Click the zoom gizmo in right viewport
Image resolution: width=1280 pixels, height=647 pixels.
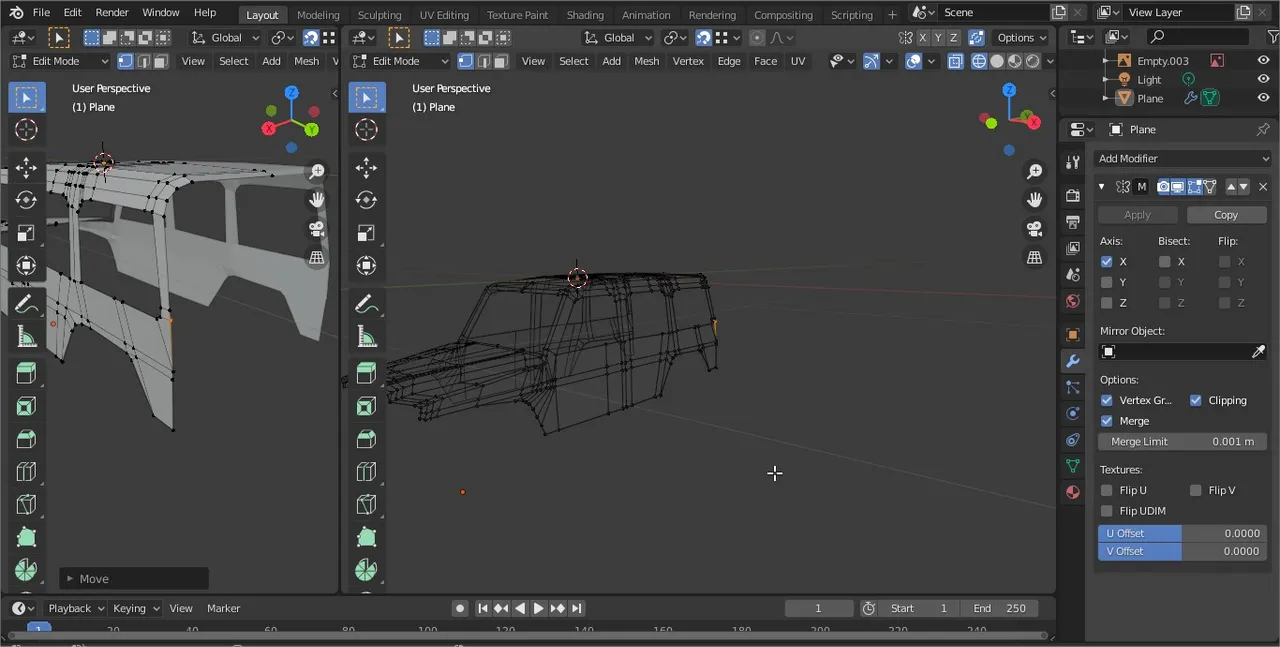pos(1035,172)
